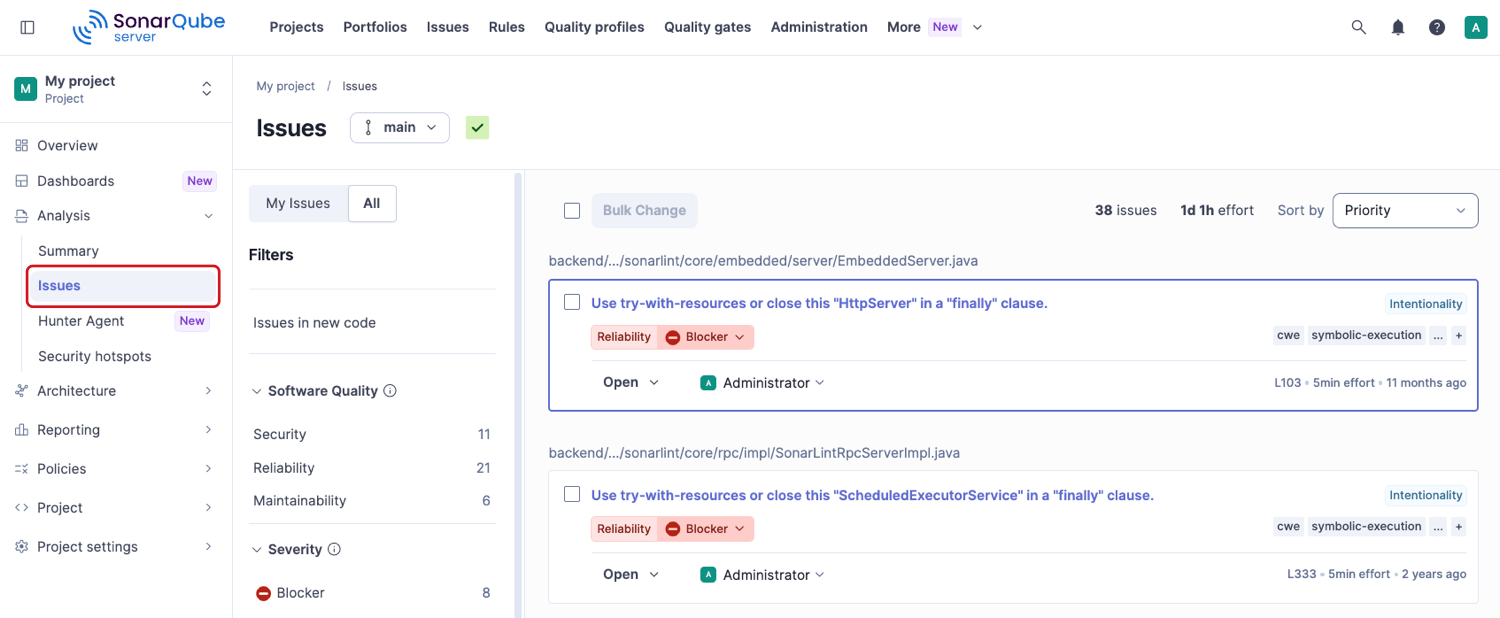Open Quality profiles in top navigation

[594, 27]
